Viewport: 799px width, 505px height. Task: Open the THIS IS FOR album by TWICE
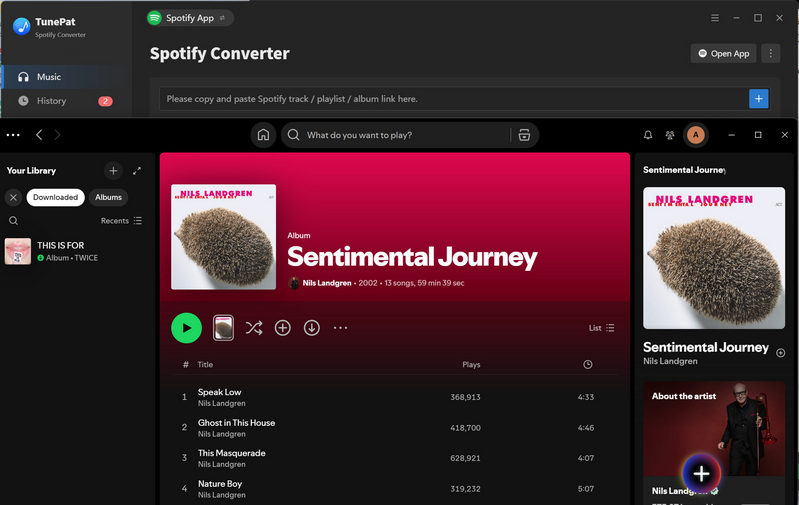tap(76, 251)
